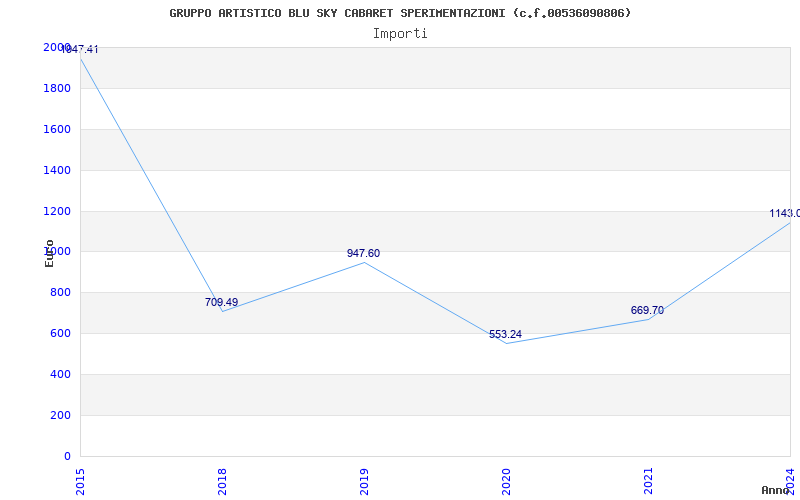Click the Anno x-axis title

pyautogui.click(x=778, y=490)
